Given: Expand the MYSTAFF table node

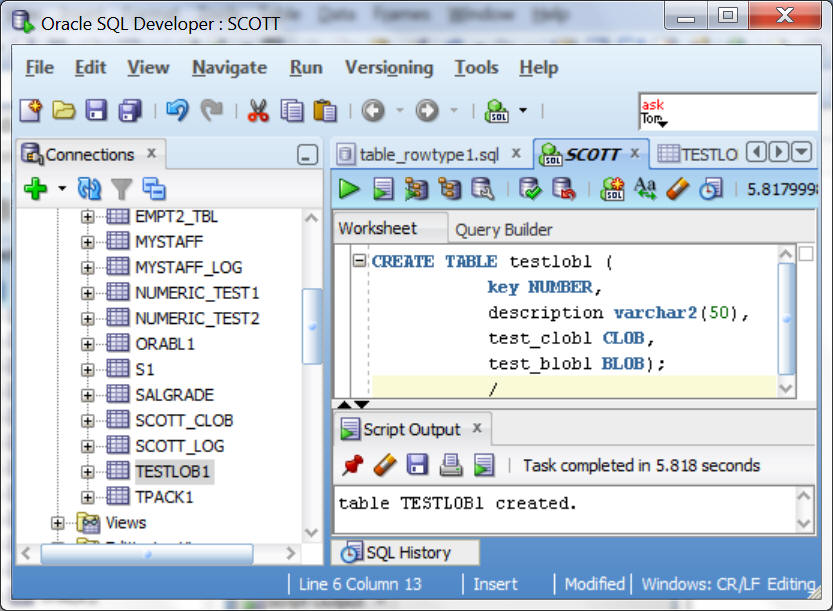Looking at the screenshot, I should coord(88,242).
